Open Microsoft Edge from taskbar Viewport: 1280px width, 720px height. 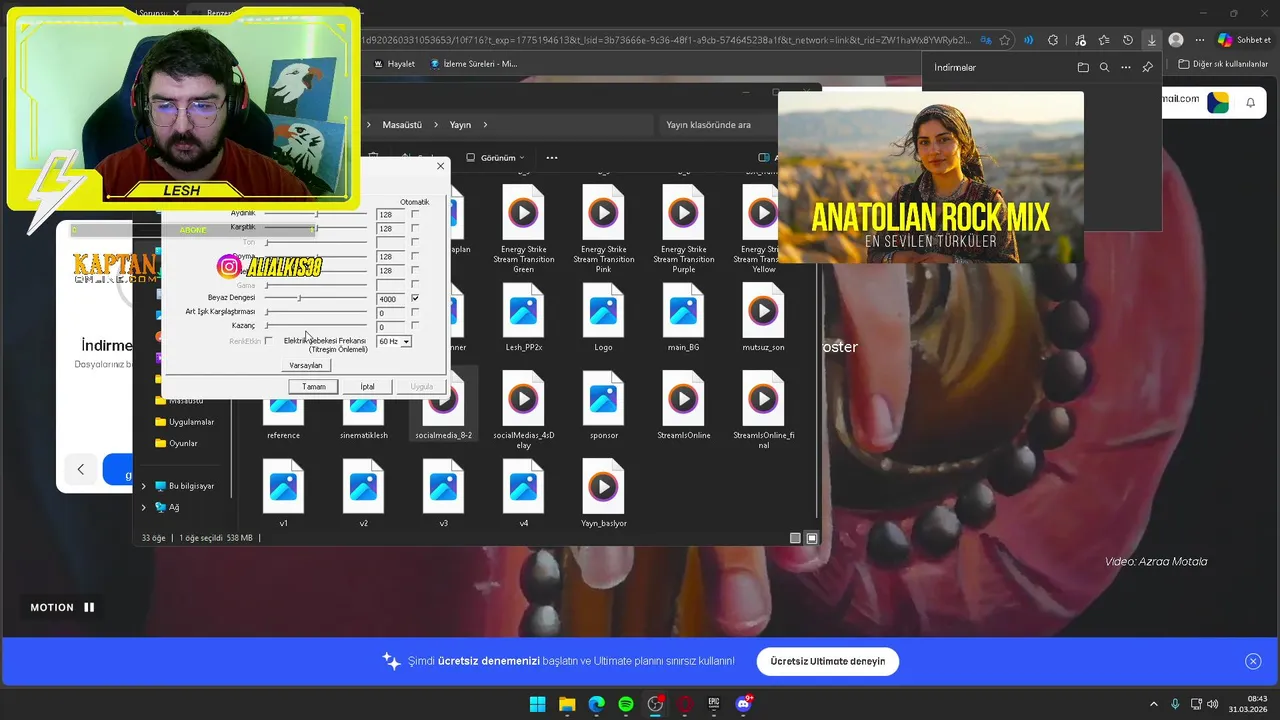click(596, 704)
